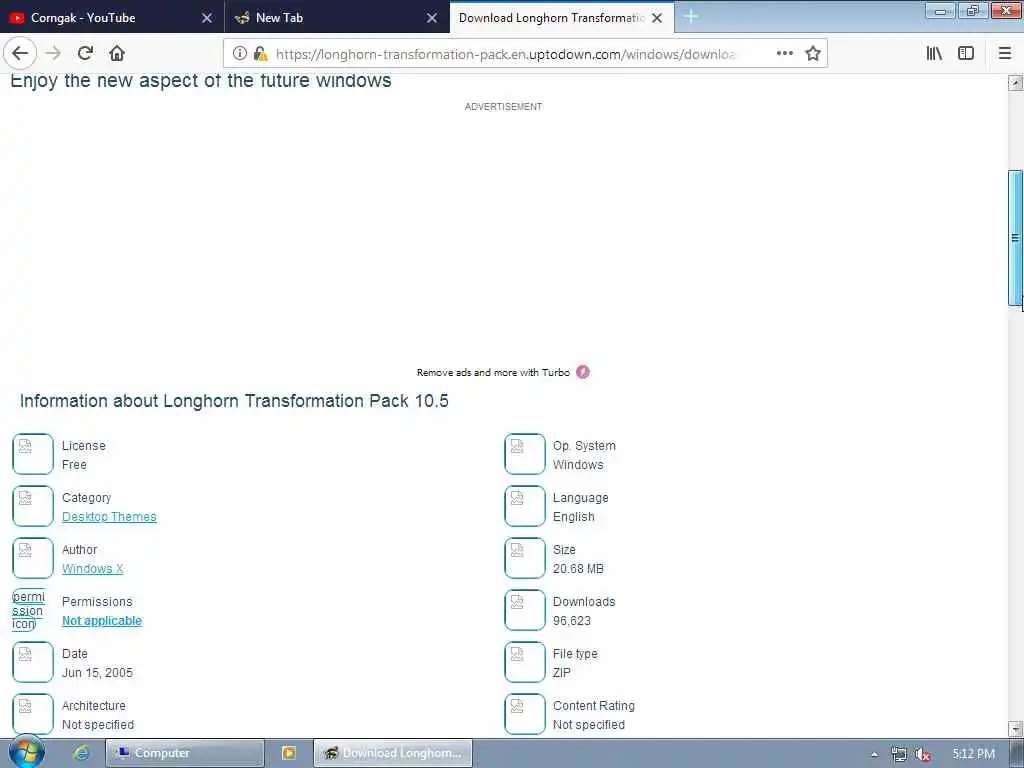Click the Date icon
This screenshot has width=1024, height=768.
click(x=33, y=662)
